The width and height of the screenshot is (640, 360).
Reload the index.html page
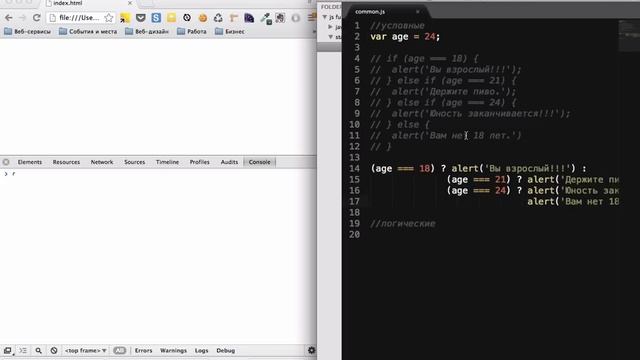coord(36,18)
